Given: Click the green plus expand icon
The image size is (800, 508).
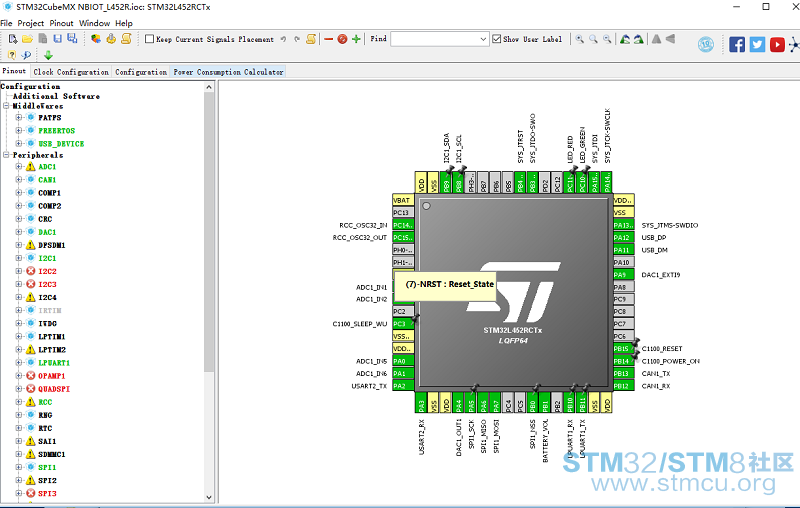Looking at the screenshot, I should point(356,39).
